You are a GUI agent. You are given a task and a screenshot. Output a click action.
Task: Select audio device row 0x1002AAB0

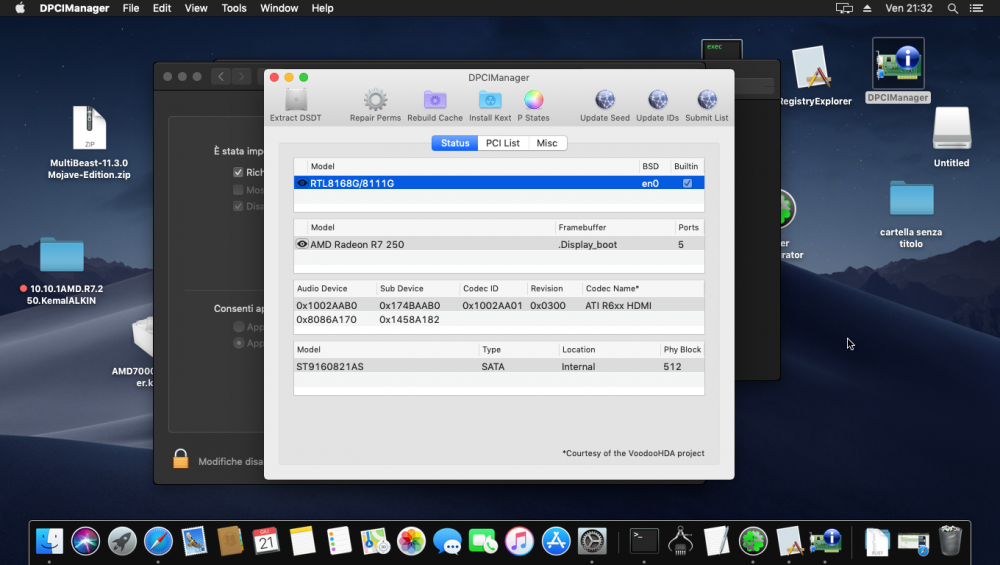click(499, 305)
